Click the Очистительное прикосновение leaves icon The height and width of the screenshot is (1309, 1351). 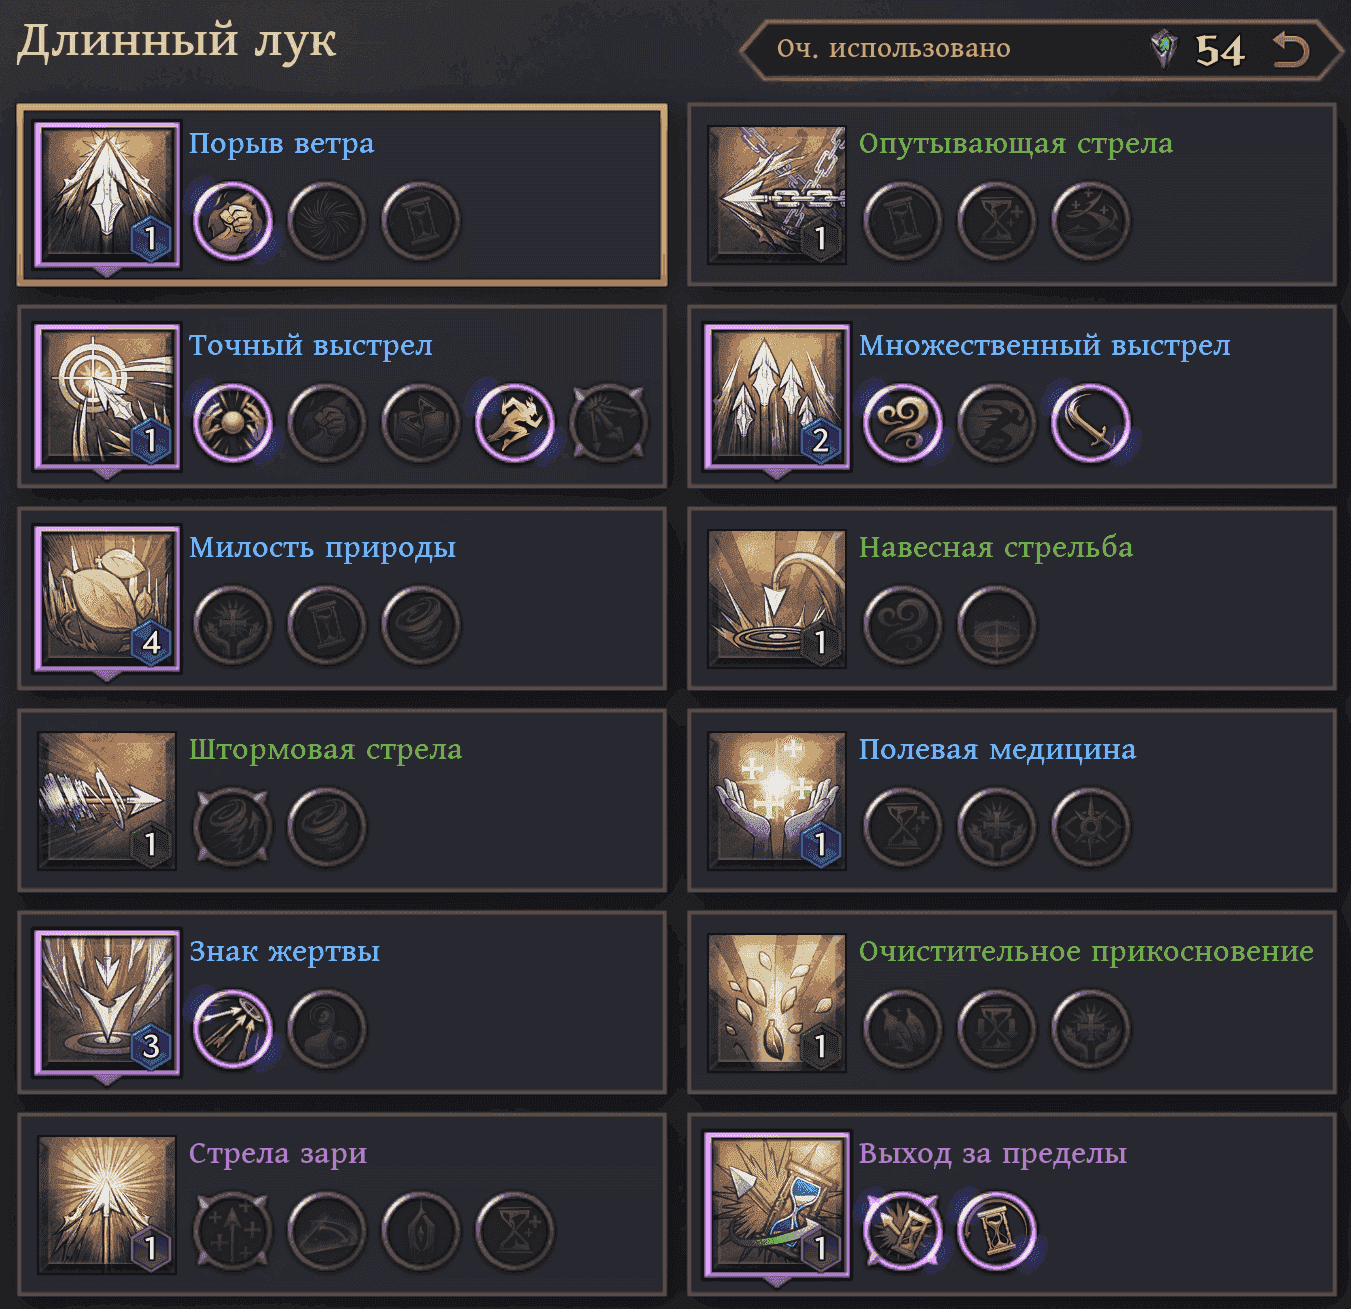tap(777, 1003)
